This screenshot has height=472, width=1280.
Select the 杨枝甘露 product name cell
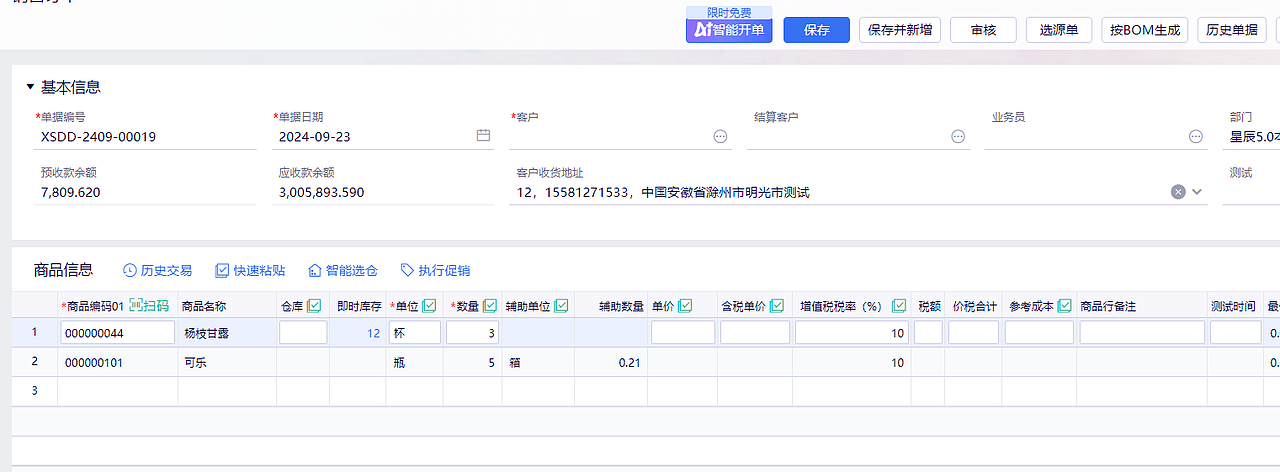[x=227, y=333]
